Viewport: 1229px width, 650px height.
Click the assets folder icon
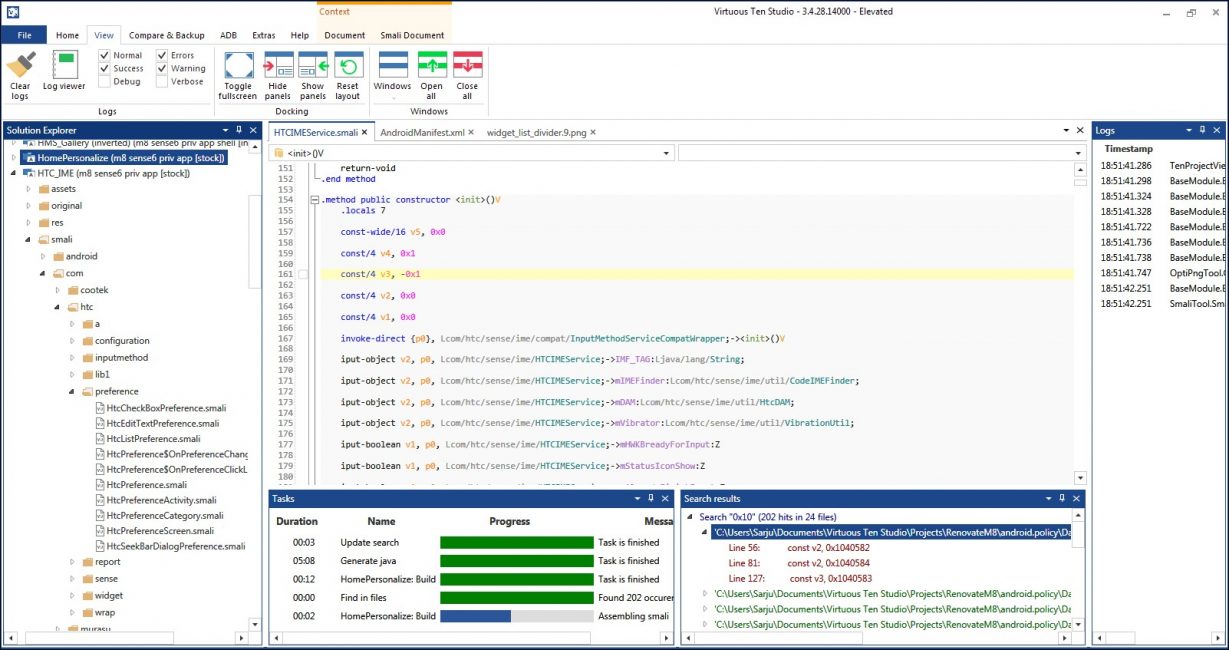pos(44,189)
